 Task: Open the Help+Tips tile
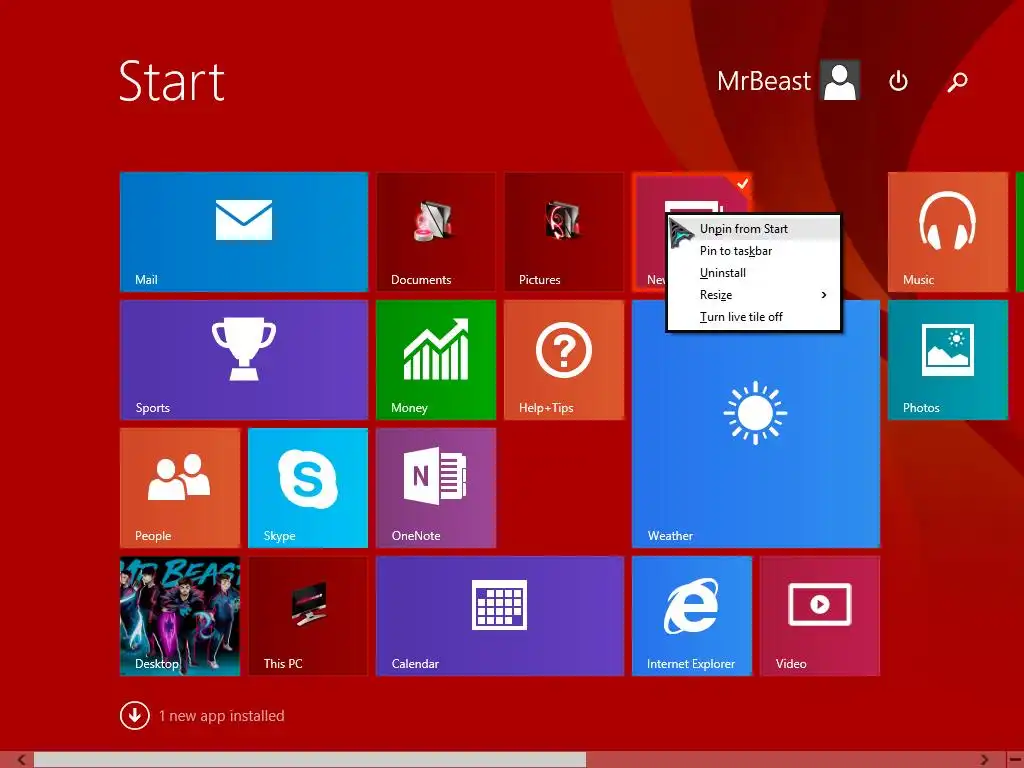click(564, 360)
